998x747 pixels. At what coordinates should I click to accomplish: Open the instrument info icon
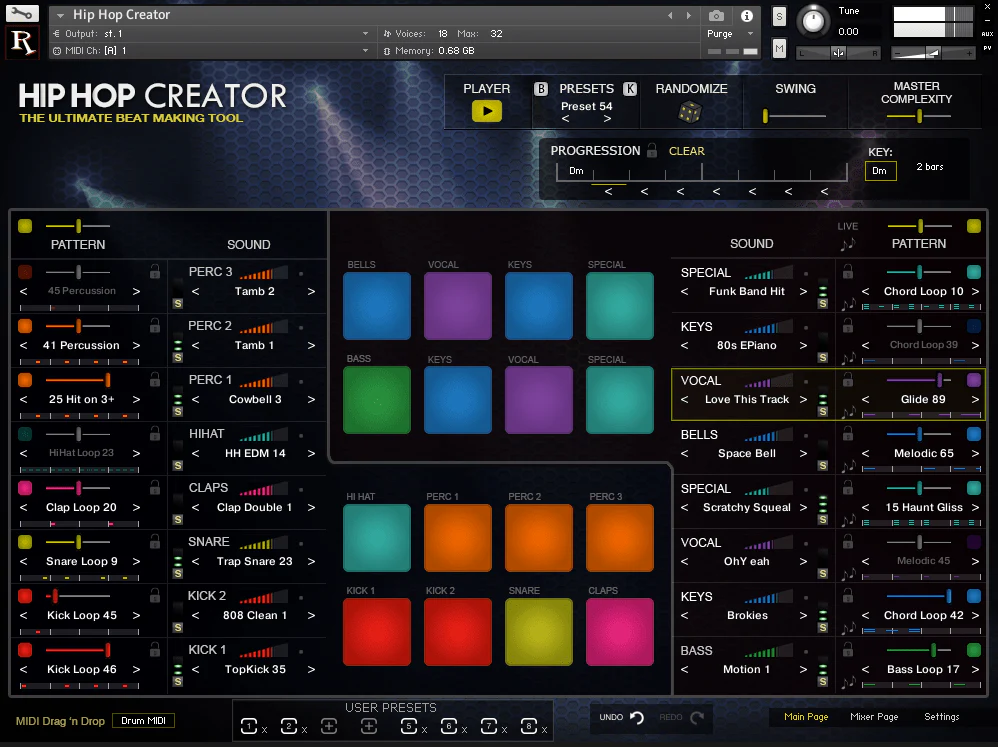pyautogui.click(x=746, y=16)
